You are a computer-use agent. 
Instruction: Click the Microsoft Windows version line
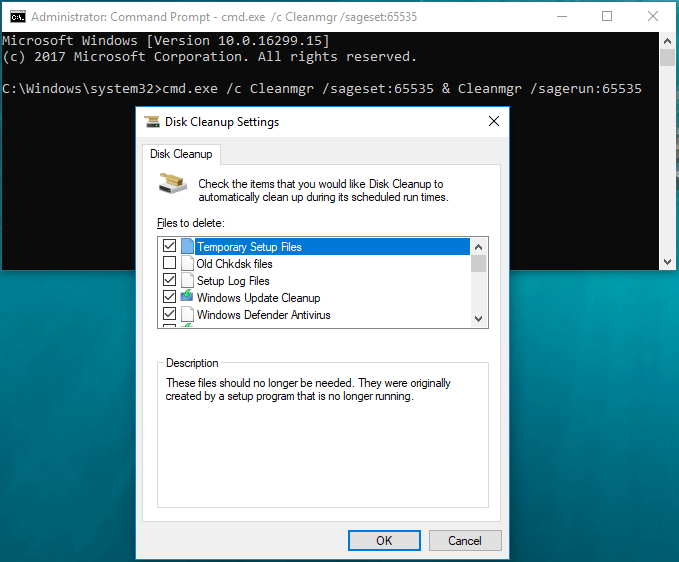[165, 41]
